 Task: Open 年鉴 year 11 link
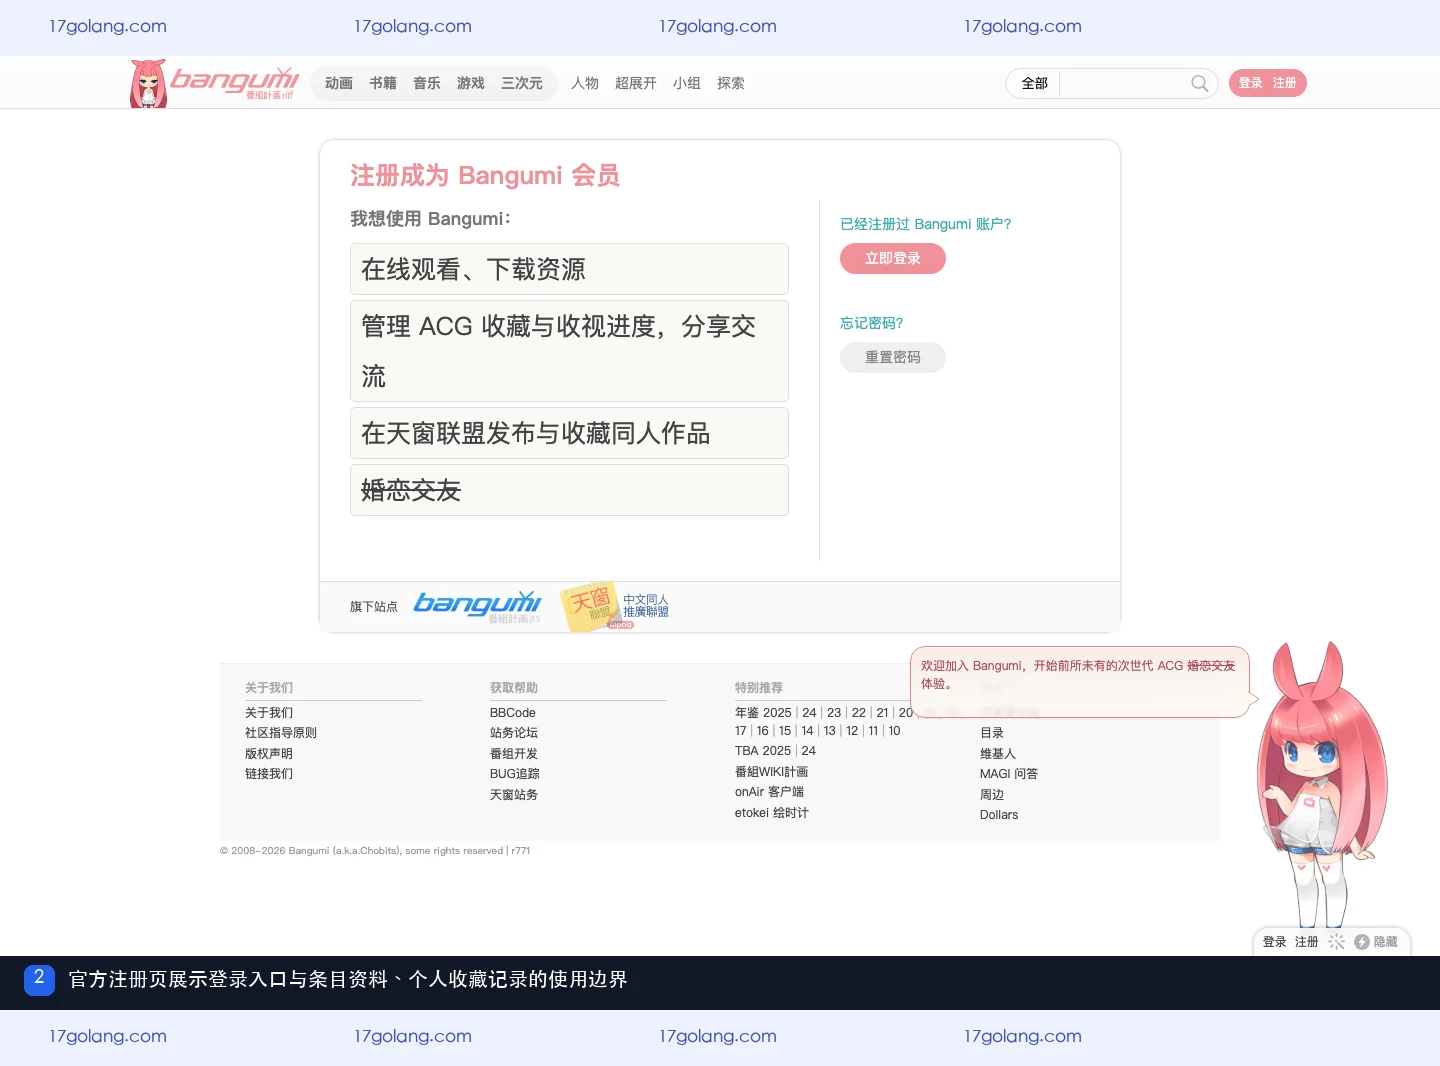pos(873,731)
